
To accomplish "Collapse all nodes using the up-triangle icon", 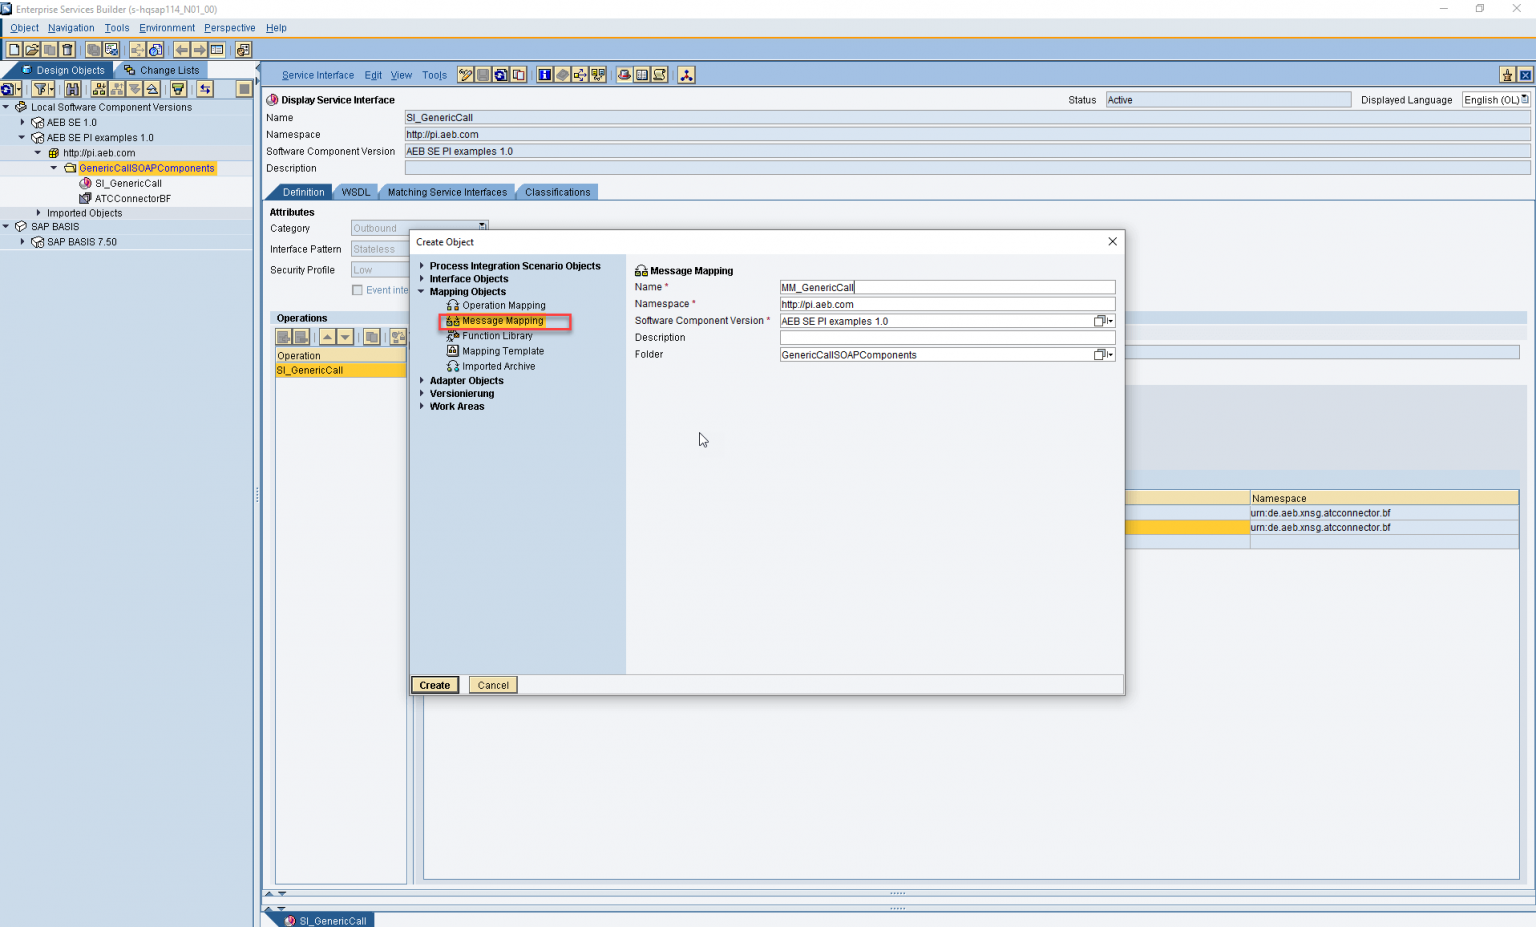I will click(x=151, y=88).
